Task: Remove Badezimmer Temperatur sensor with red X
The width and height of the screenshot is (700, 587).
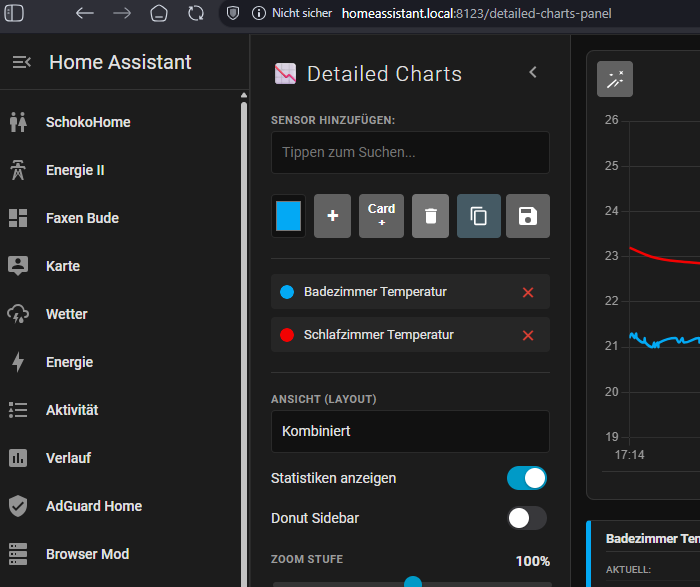Action: (x=528, y=292)
